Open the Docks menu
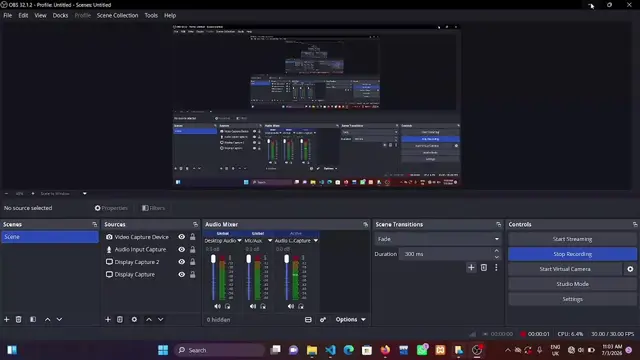 (x=60, y=16)
